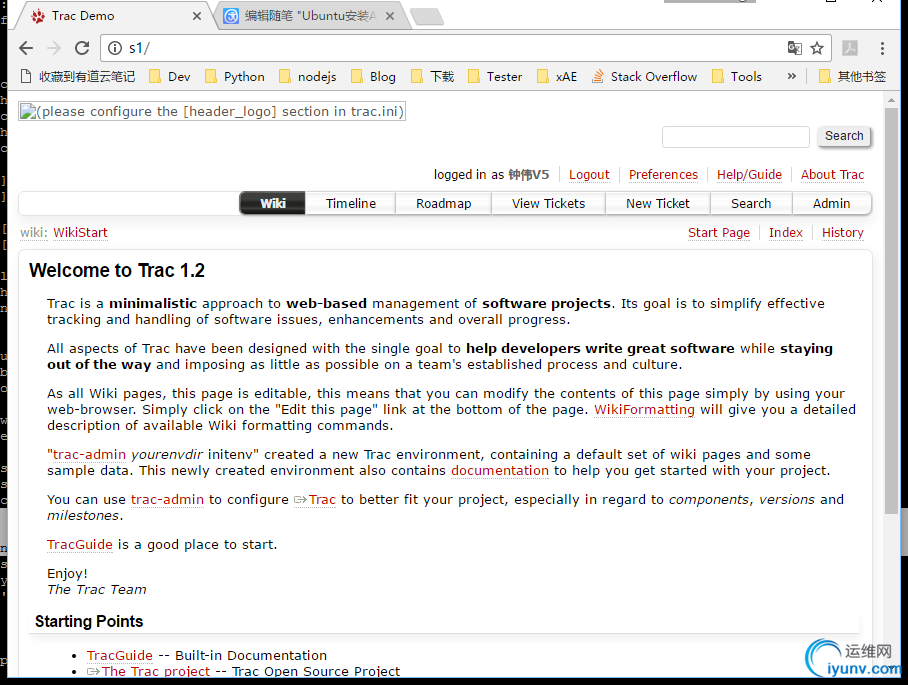This screenshot has height=685, width=908.
Task: Click trac-admin link in 'You can use' sentence
Action: [x=167, y=499]
